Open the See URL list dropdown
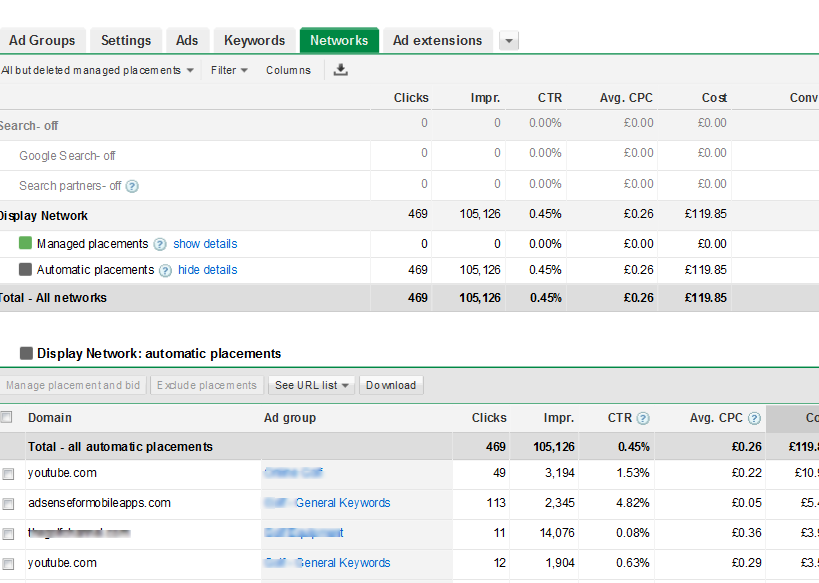Screen dimensions: 819x583 pyautogui.click(x=313, y=385)
